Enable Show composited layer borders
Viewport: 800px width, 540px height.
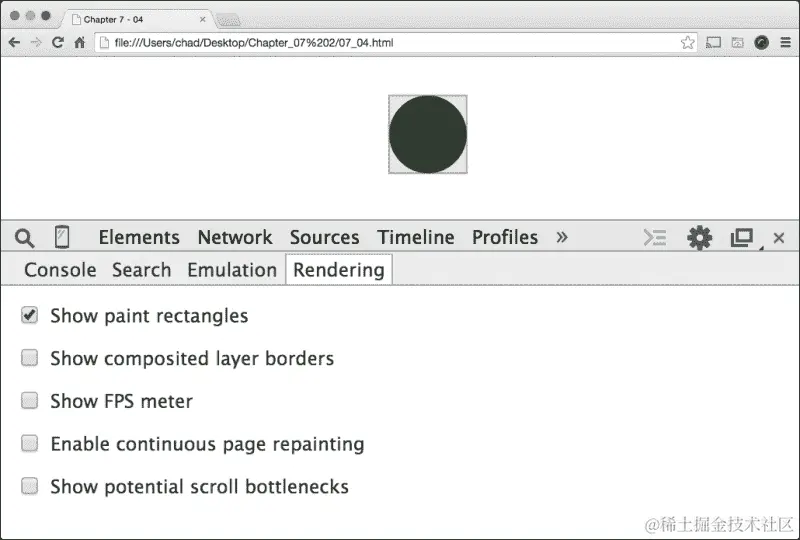click(x=29, y=358)
